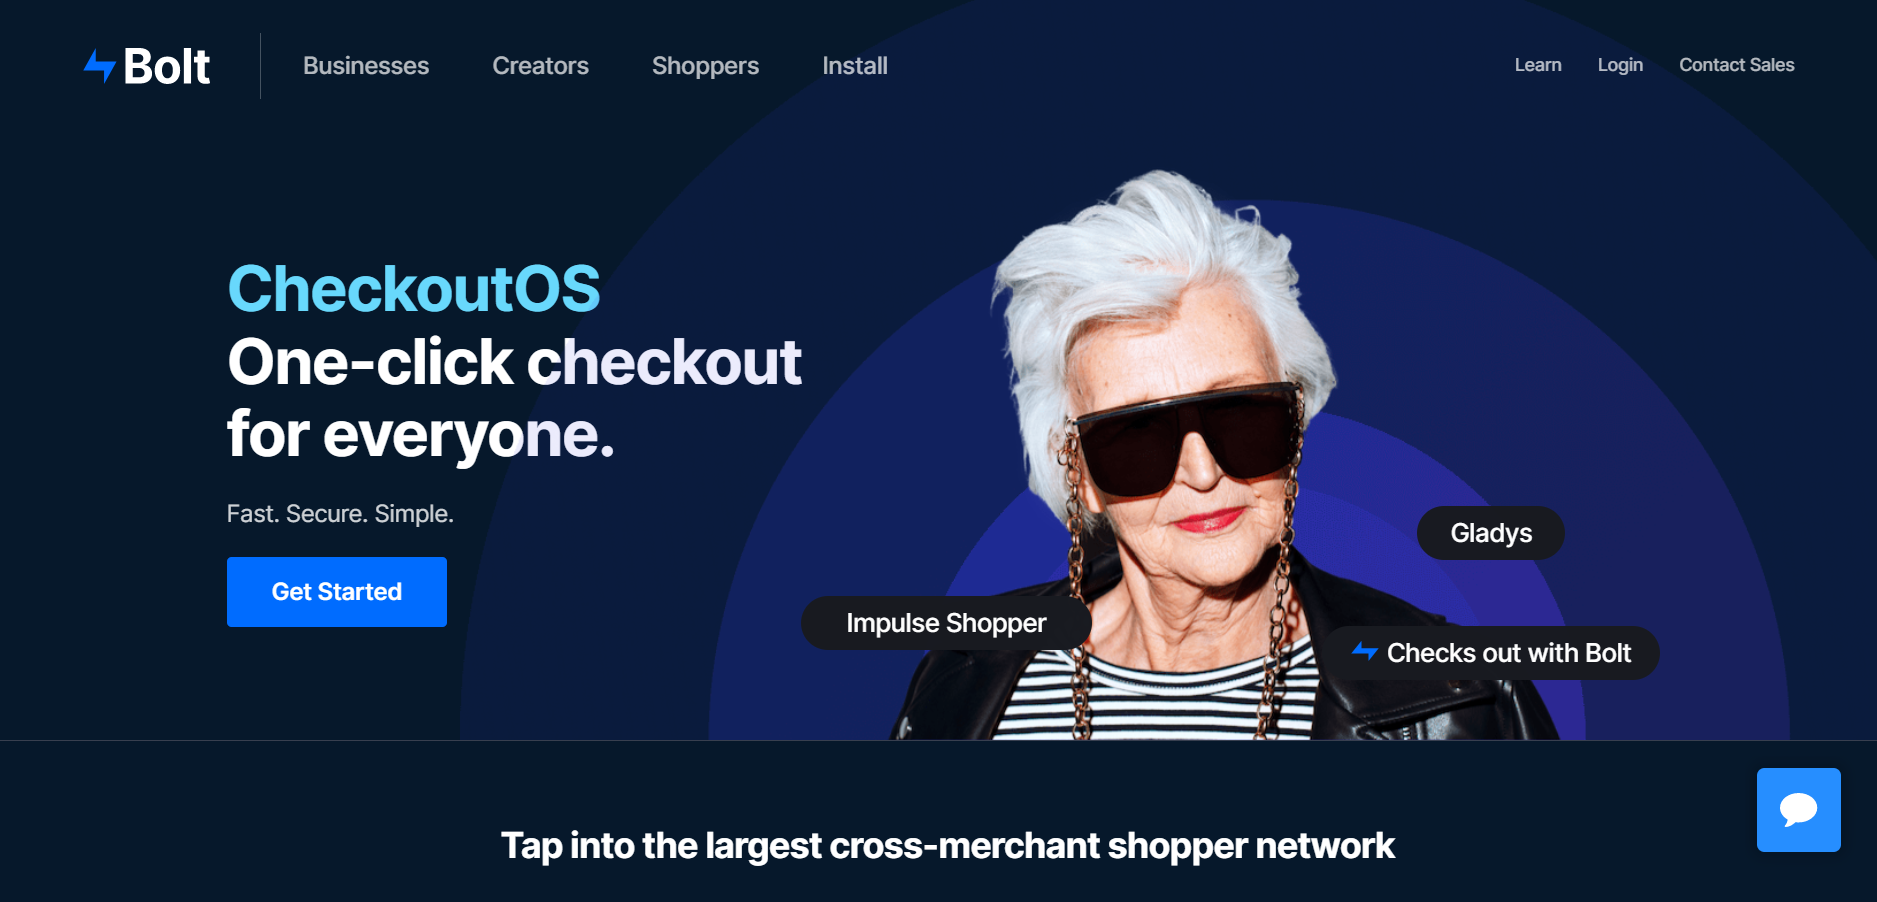Image resolution: width=1877 pixels, height=902 pixels.
Task: Click the Get Started button
Action: tap(337, 592)
